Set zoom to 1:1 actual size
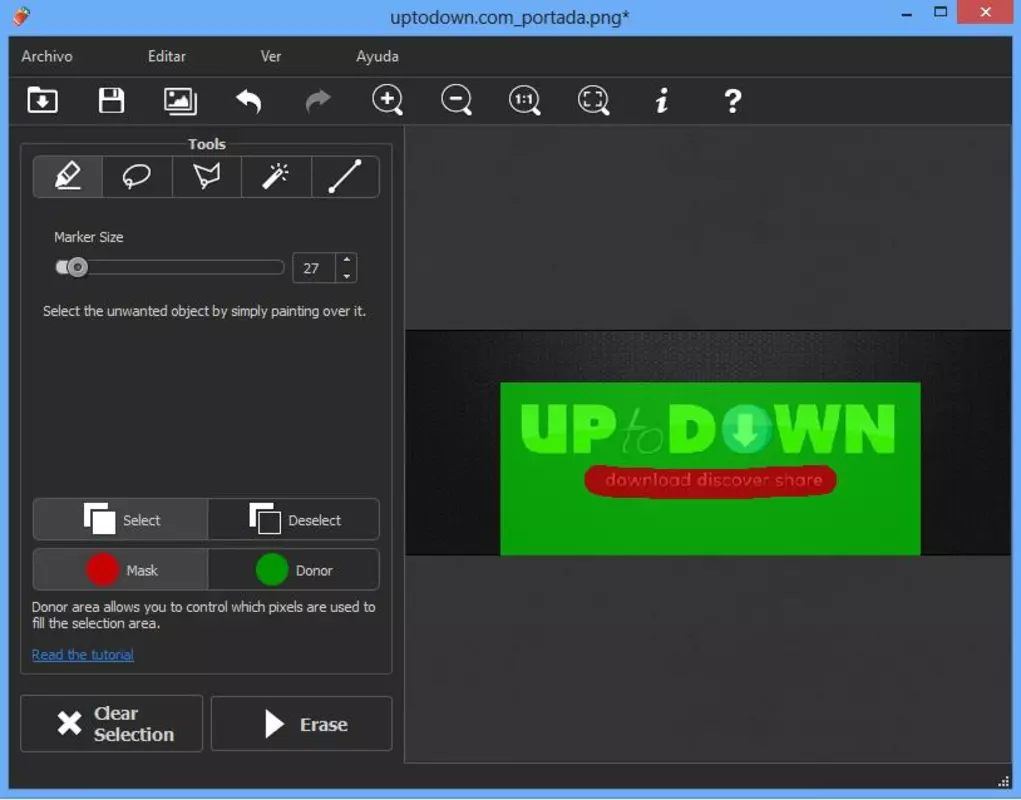The width and height of the screenshot is (1021, 800). coord(525,101)
